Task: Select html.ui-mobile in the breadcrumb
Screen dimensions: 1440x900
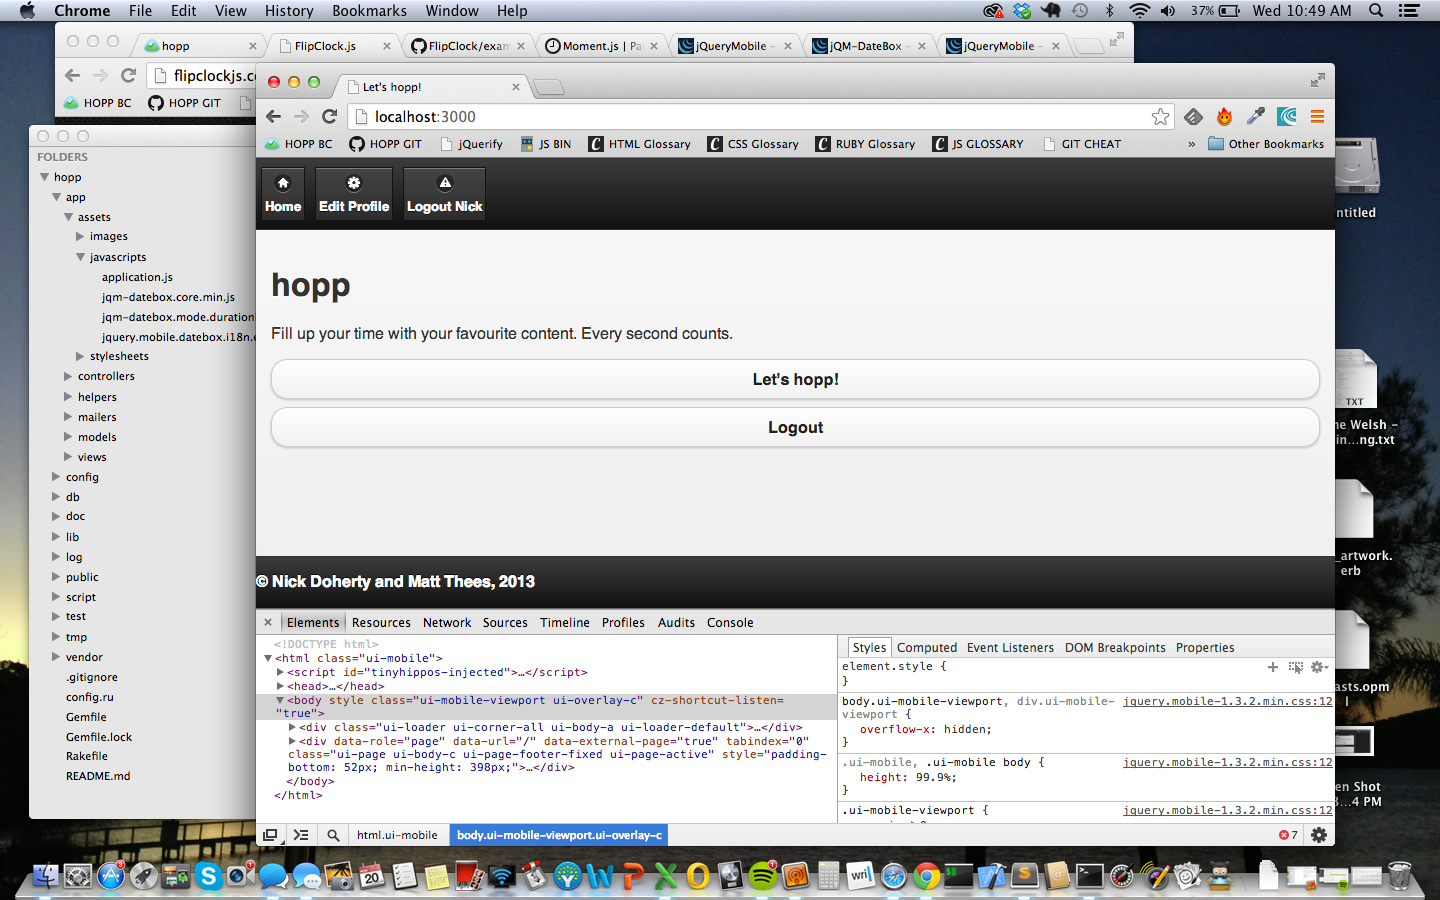Action: click(x=397, y=835)
